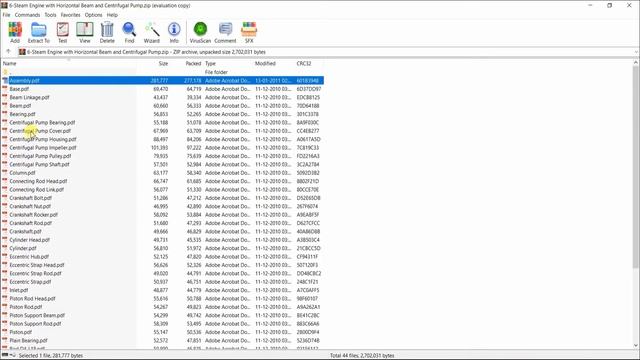Select Assembly.pdf file
This screenshot has height=360, width=640.
pos(163,80)
